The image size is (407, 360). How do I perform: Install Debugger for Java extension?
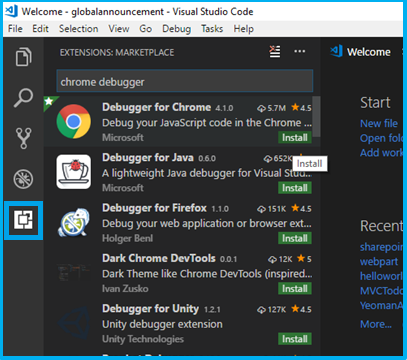[x=295, y=188]
